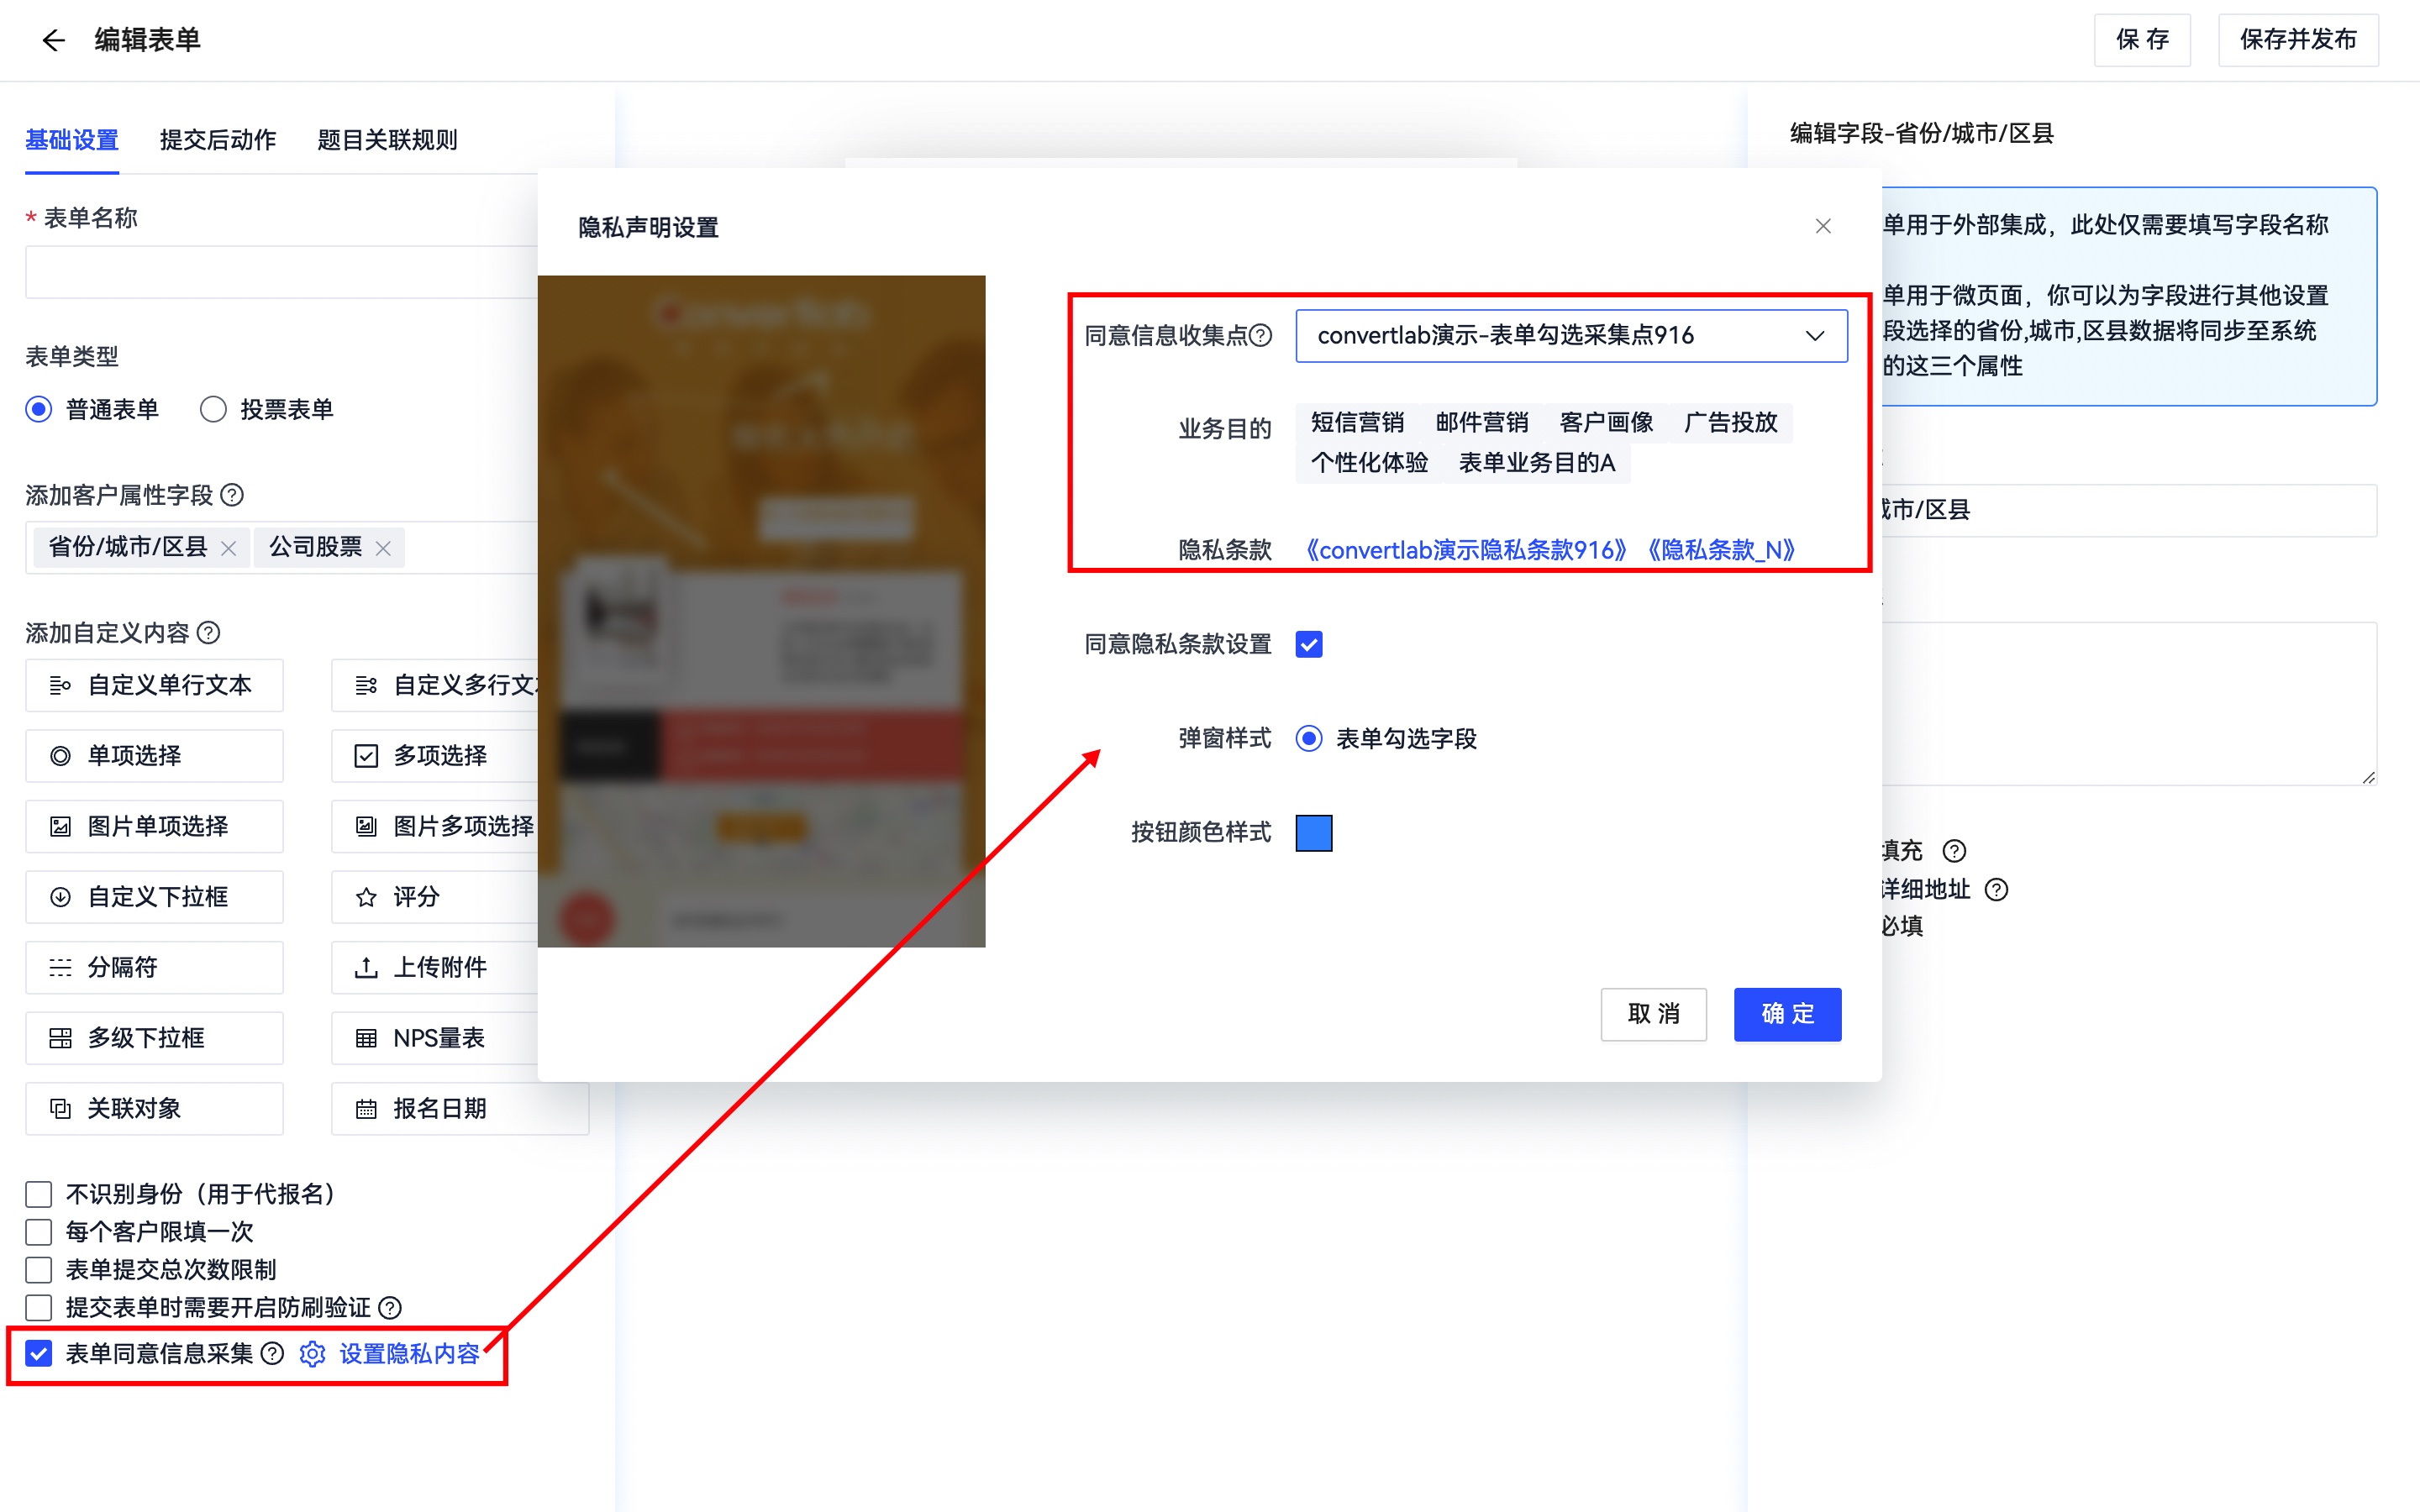Click 保存 button

click(x=2142, y=40)
